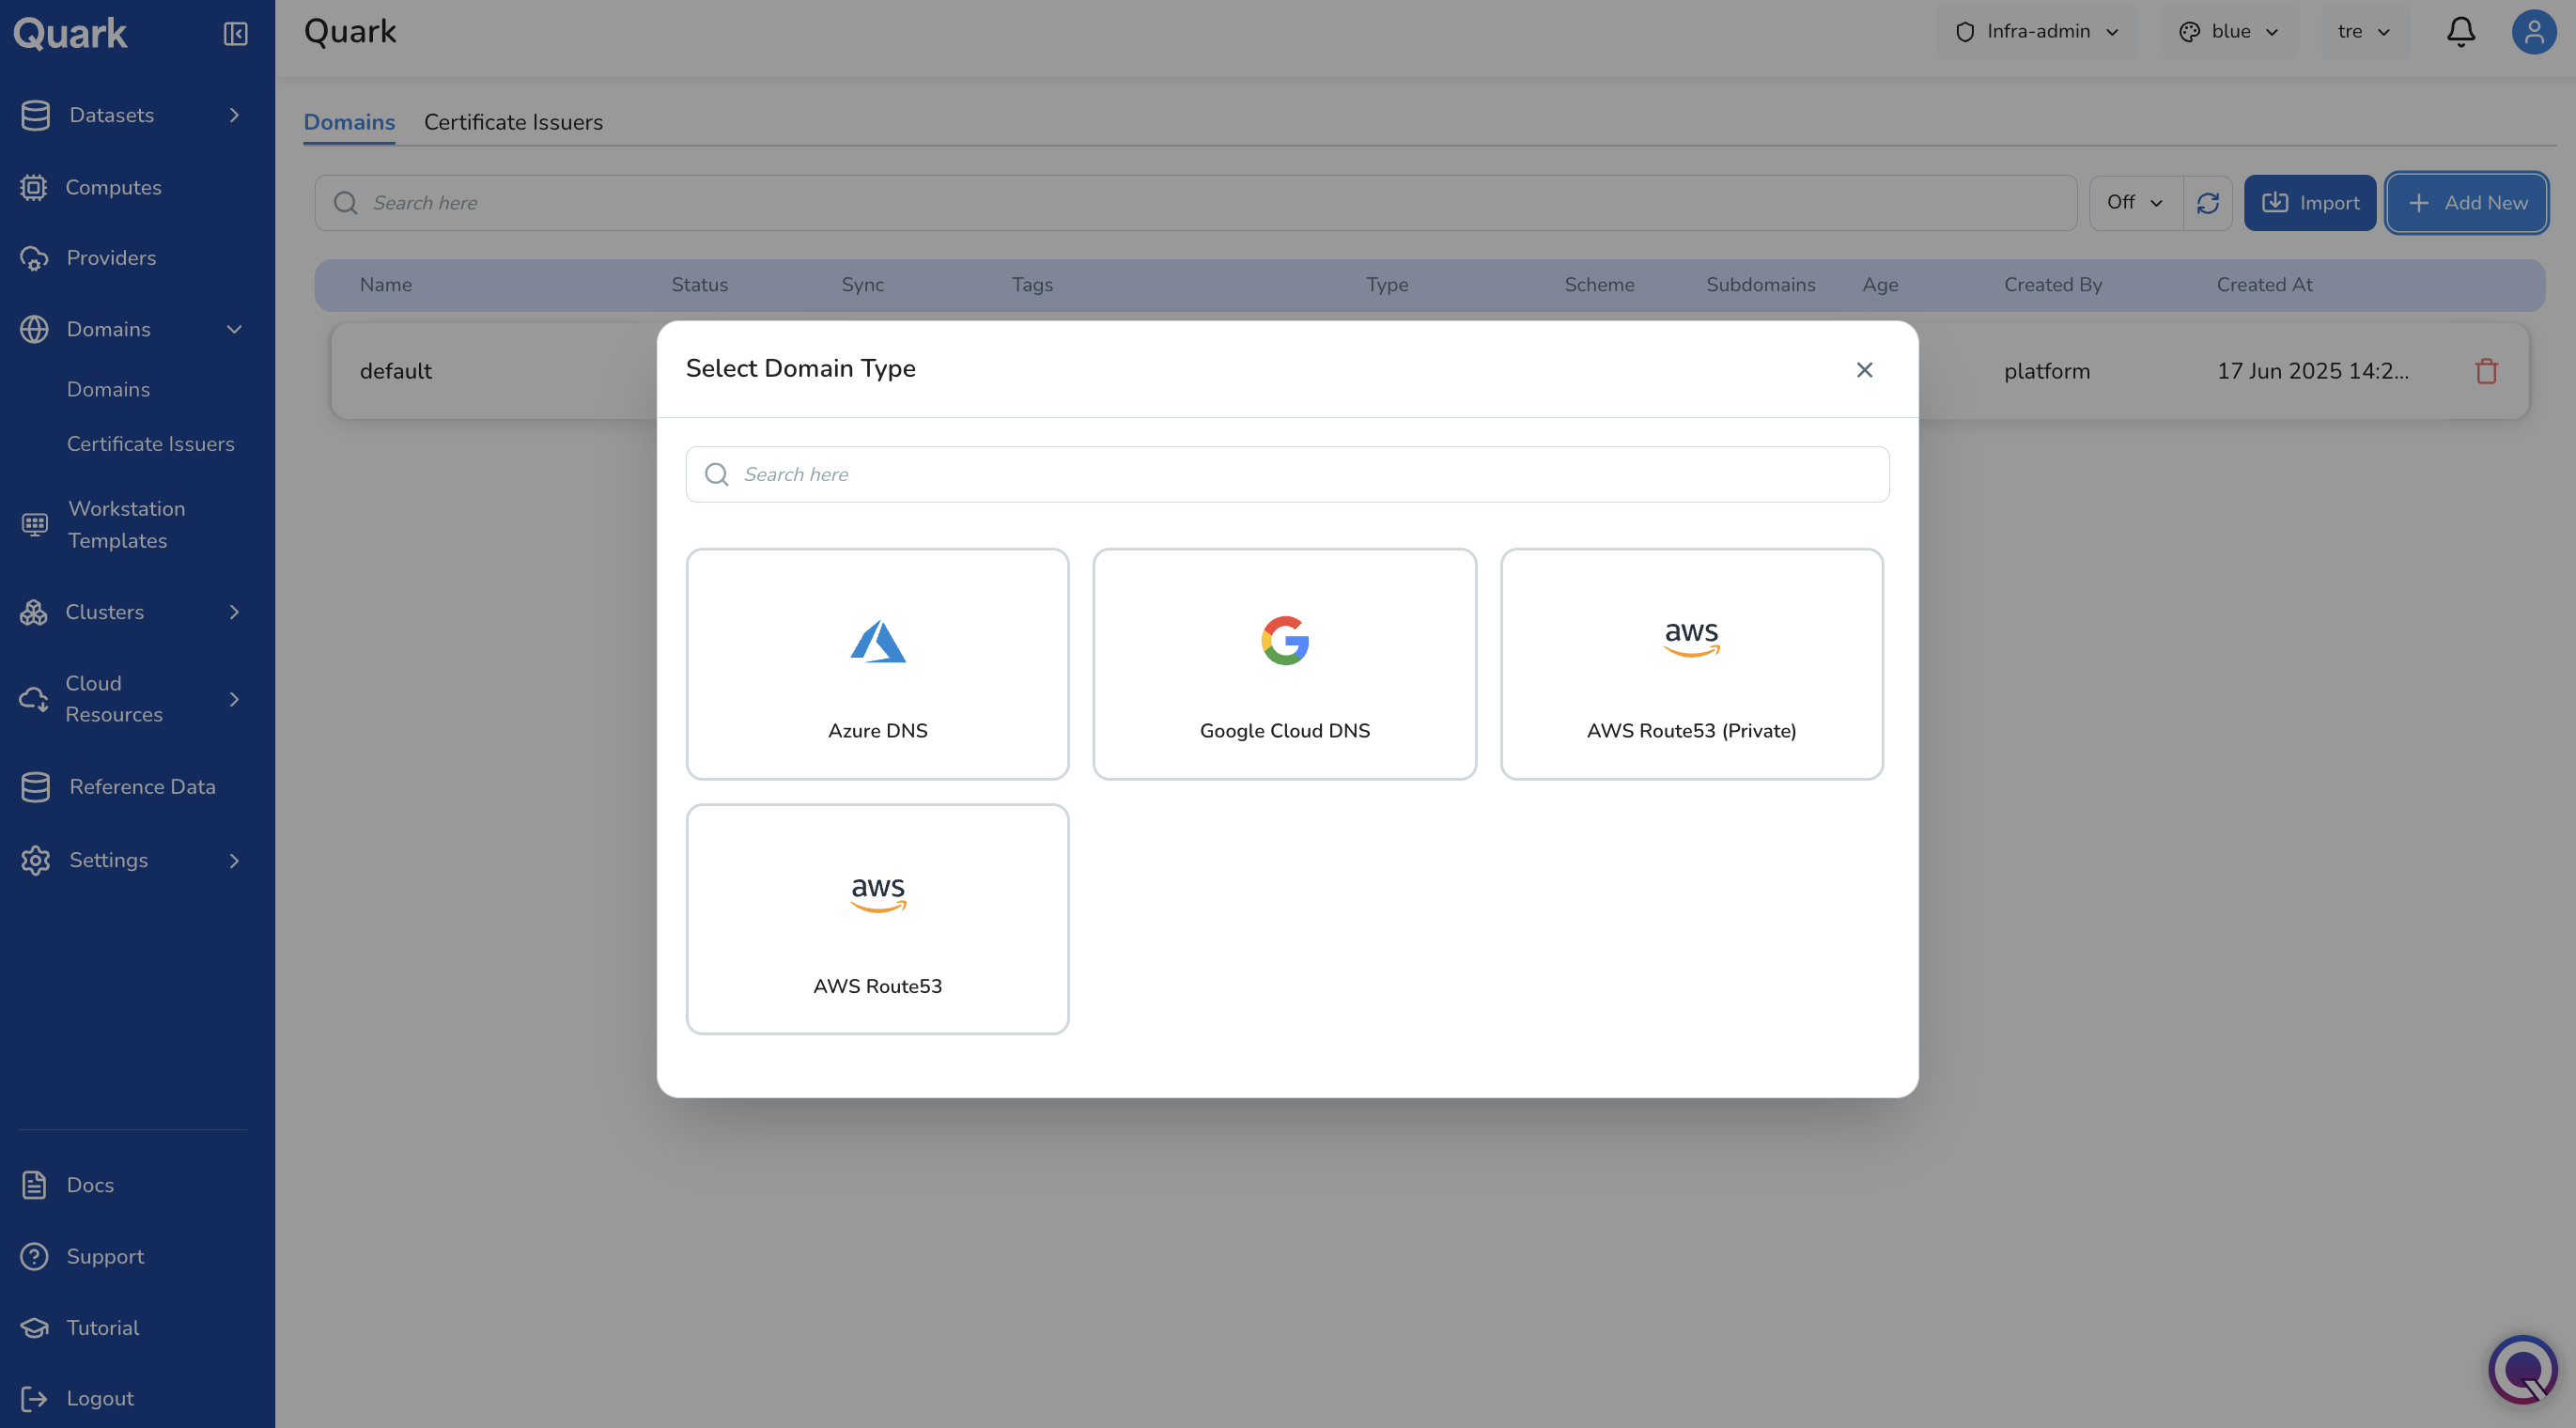Viewport: 2576px width, 1428px height.
Task: Choose the Azure DNS domain type
Action: [x=877, y=664]
